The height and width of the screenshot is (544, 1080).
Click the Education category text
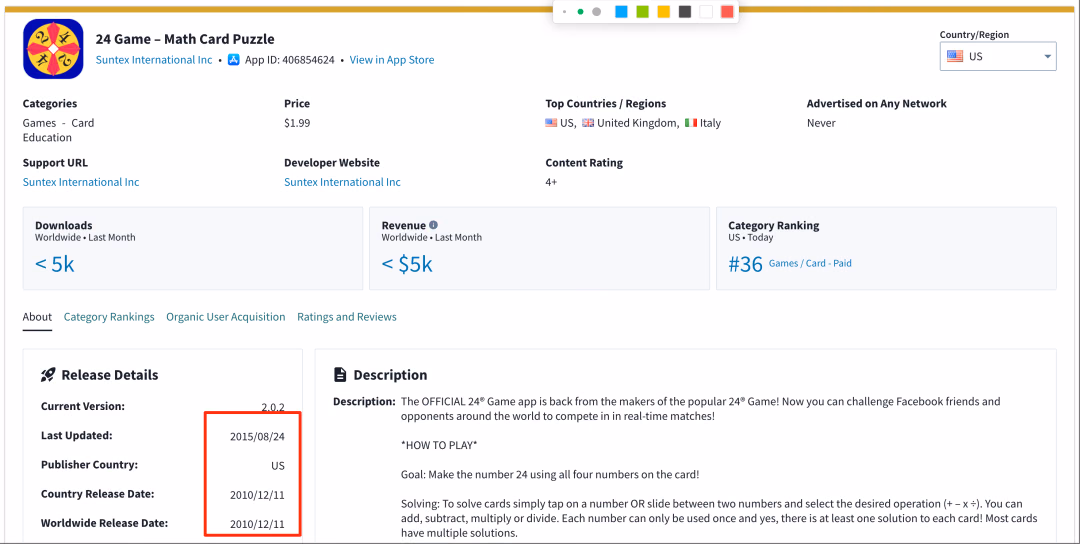point(47,137)
